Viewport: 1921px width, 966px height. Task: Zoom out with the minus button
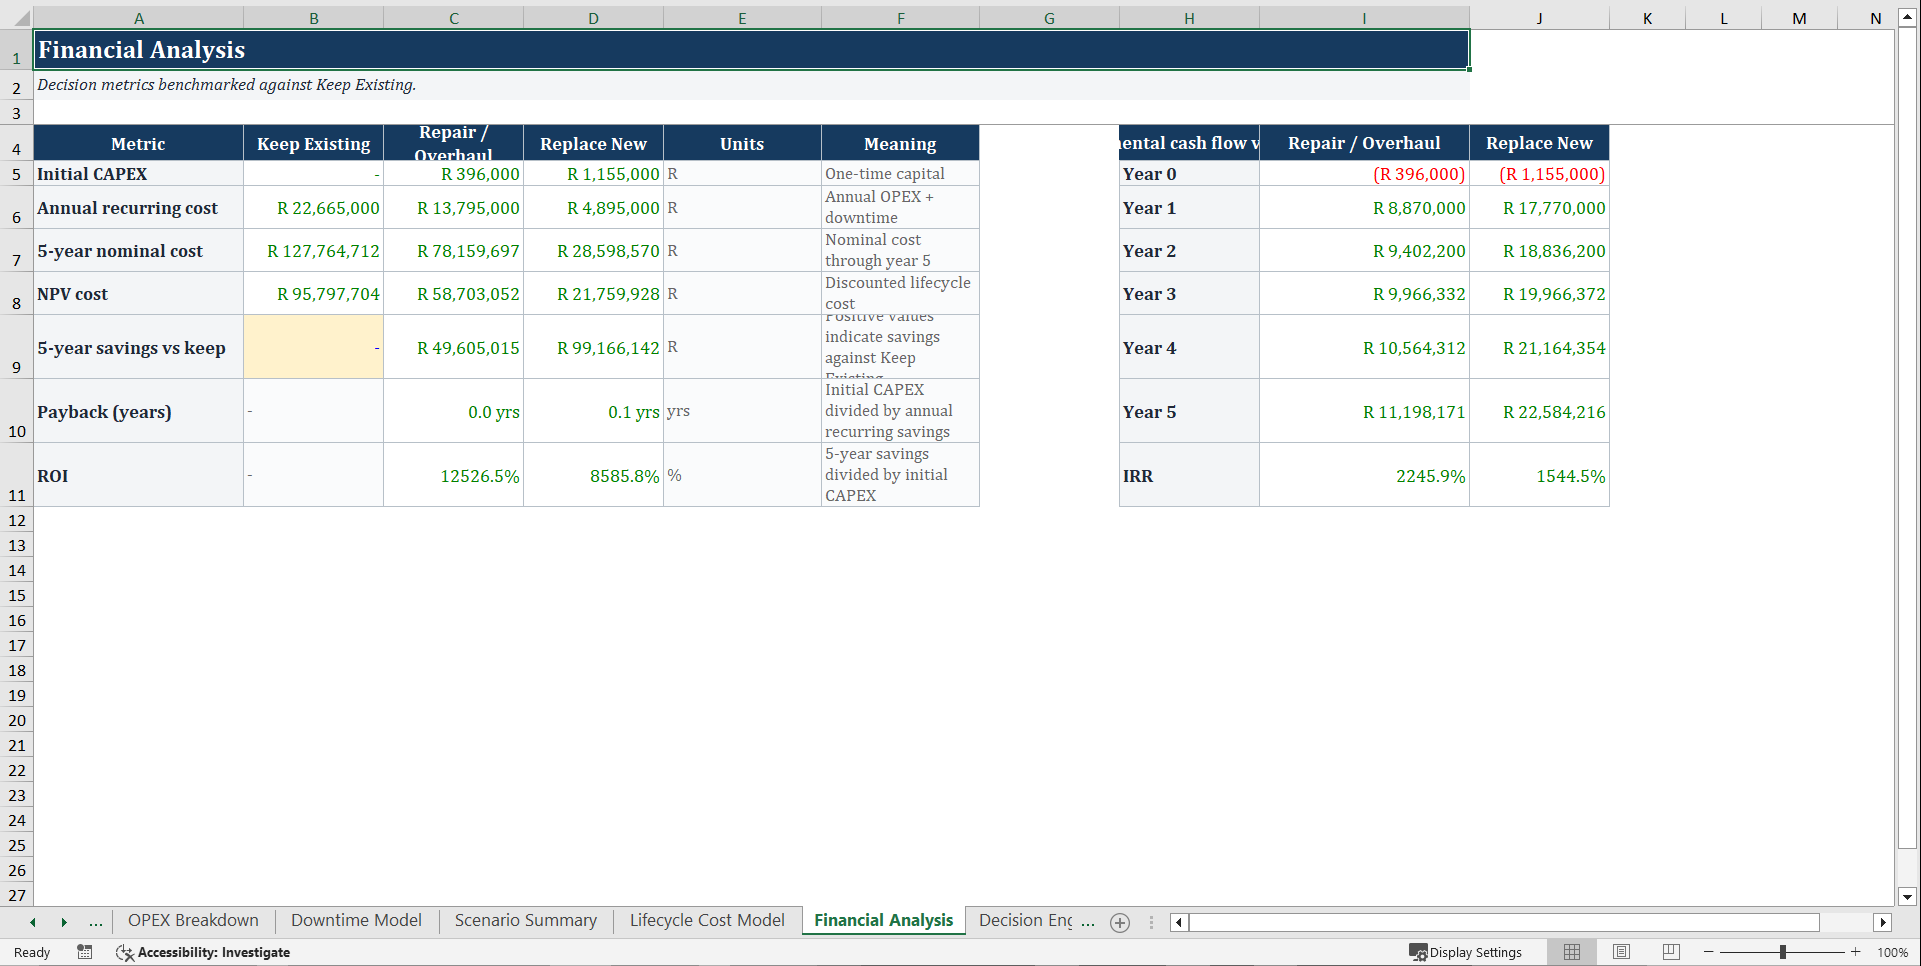pos(1709,952)
